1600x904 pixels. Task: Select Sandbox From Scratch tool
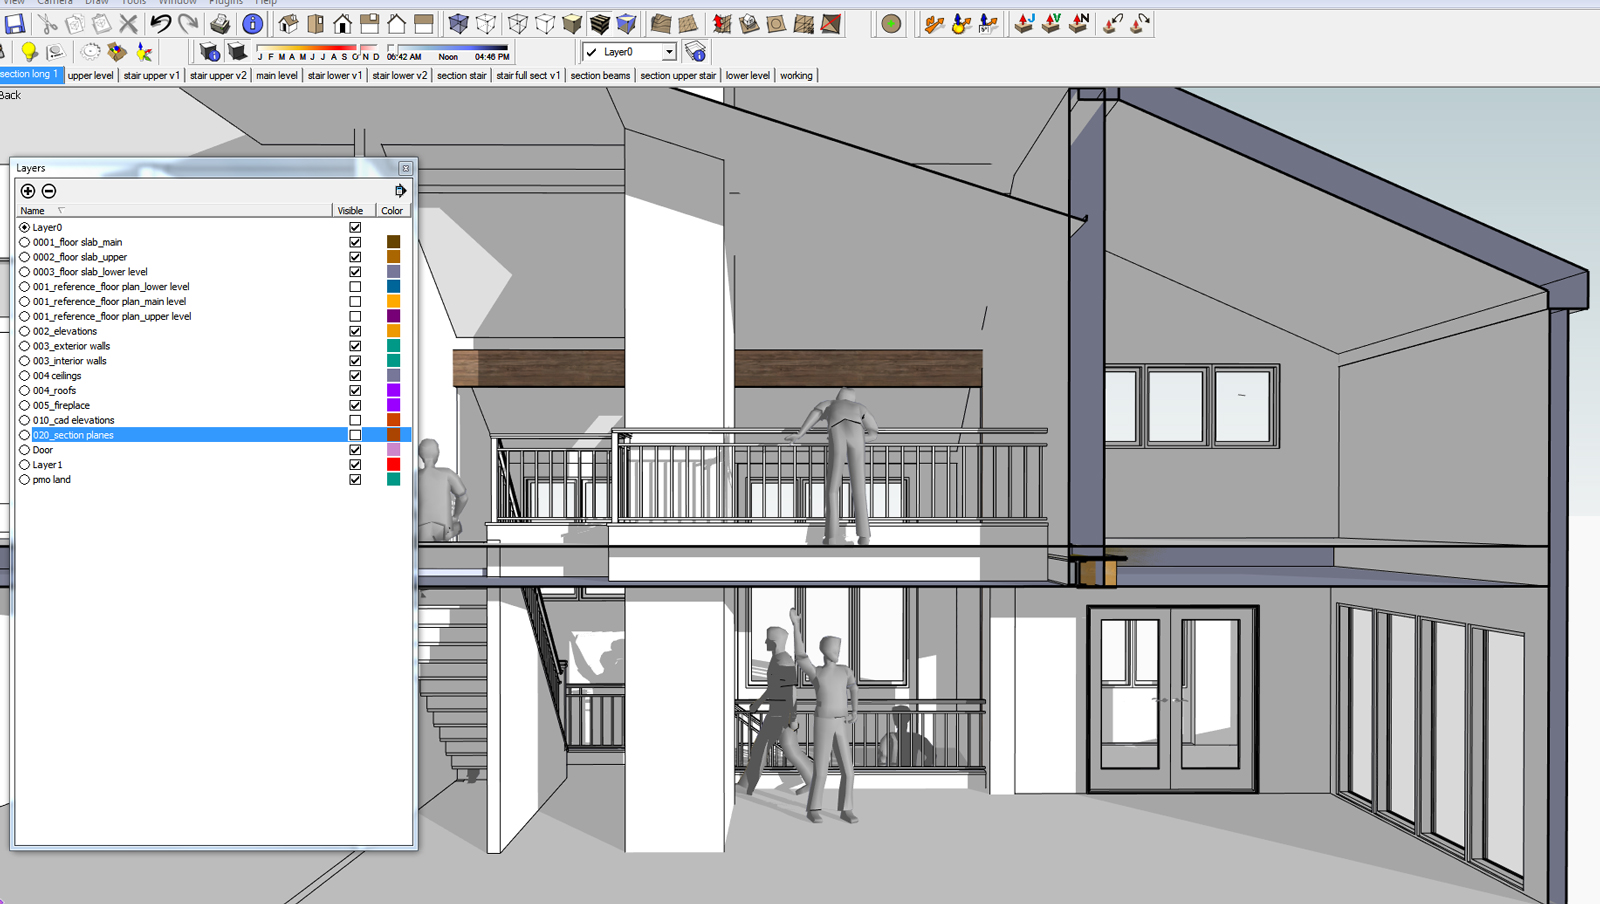pyautogui.click(x=688, y=23)
